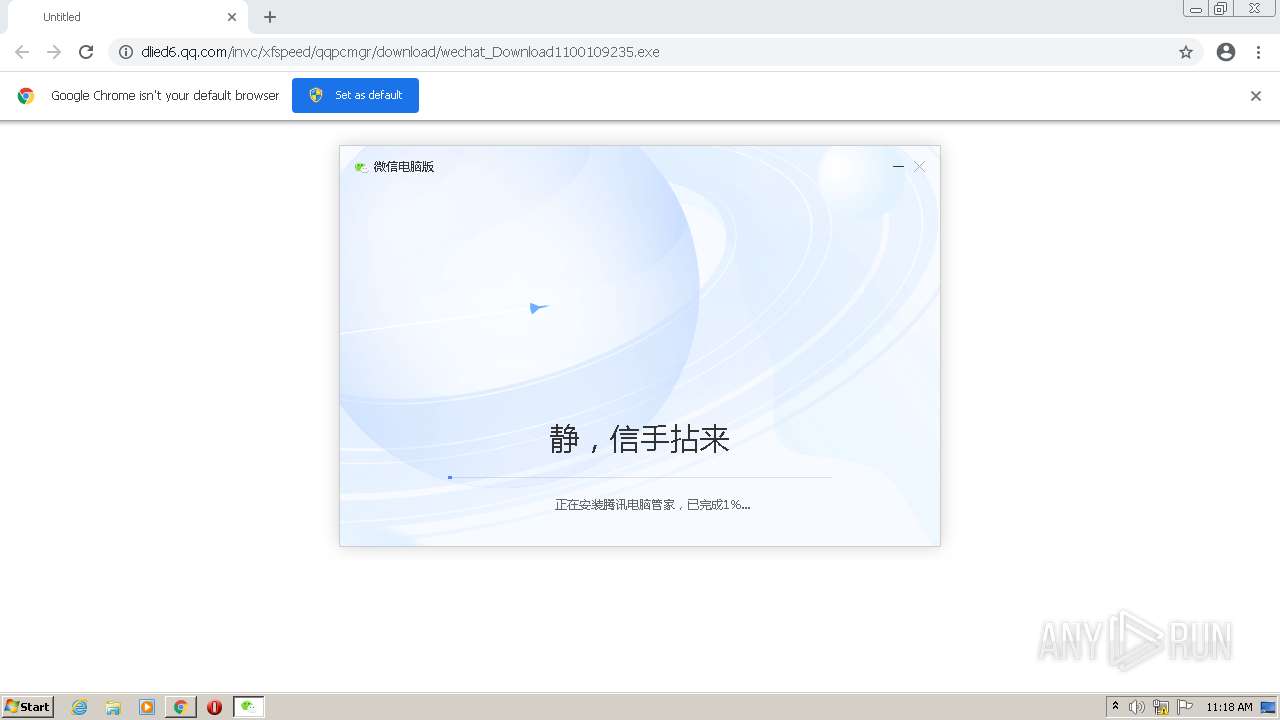Viewport: 1280px width, 720px height.
Task: Open Action Center flag icon
Action: 1185,707
